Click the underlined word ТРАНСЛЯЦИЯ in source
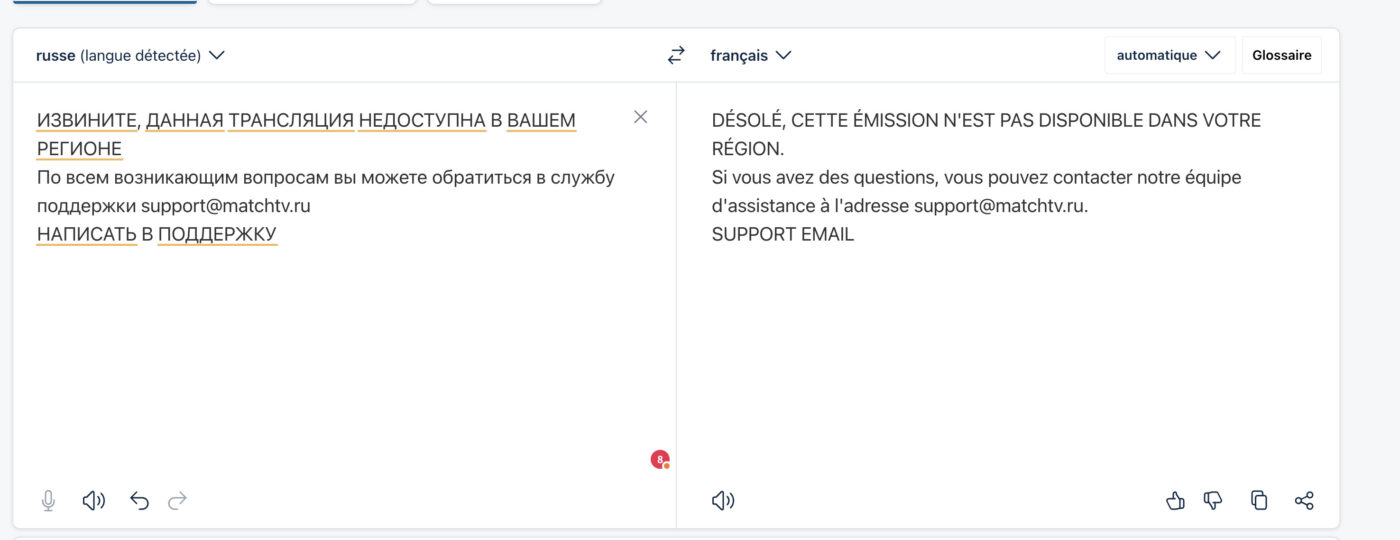The width and height of the screenshot is (1400, 540). (291, 120)
